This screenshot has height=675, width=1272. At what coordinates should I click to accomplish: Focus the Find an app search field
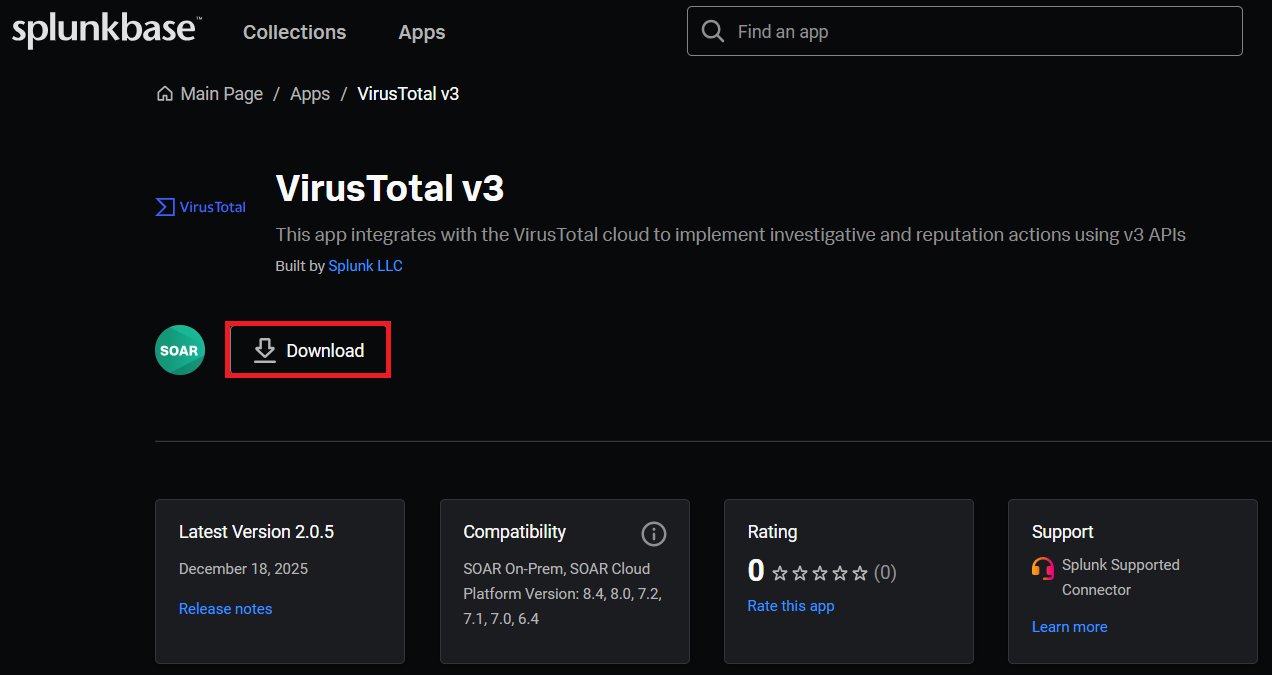(980, 32)
